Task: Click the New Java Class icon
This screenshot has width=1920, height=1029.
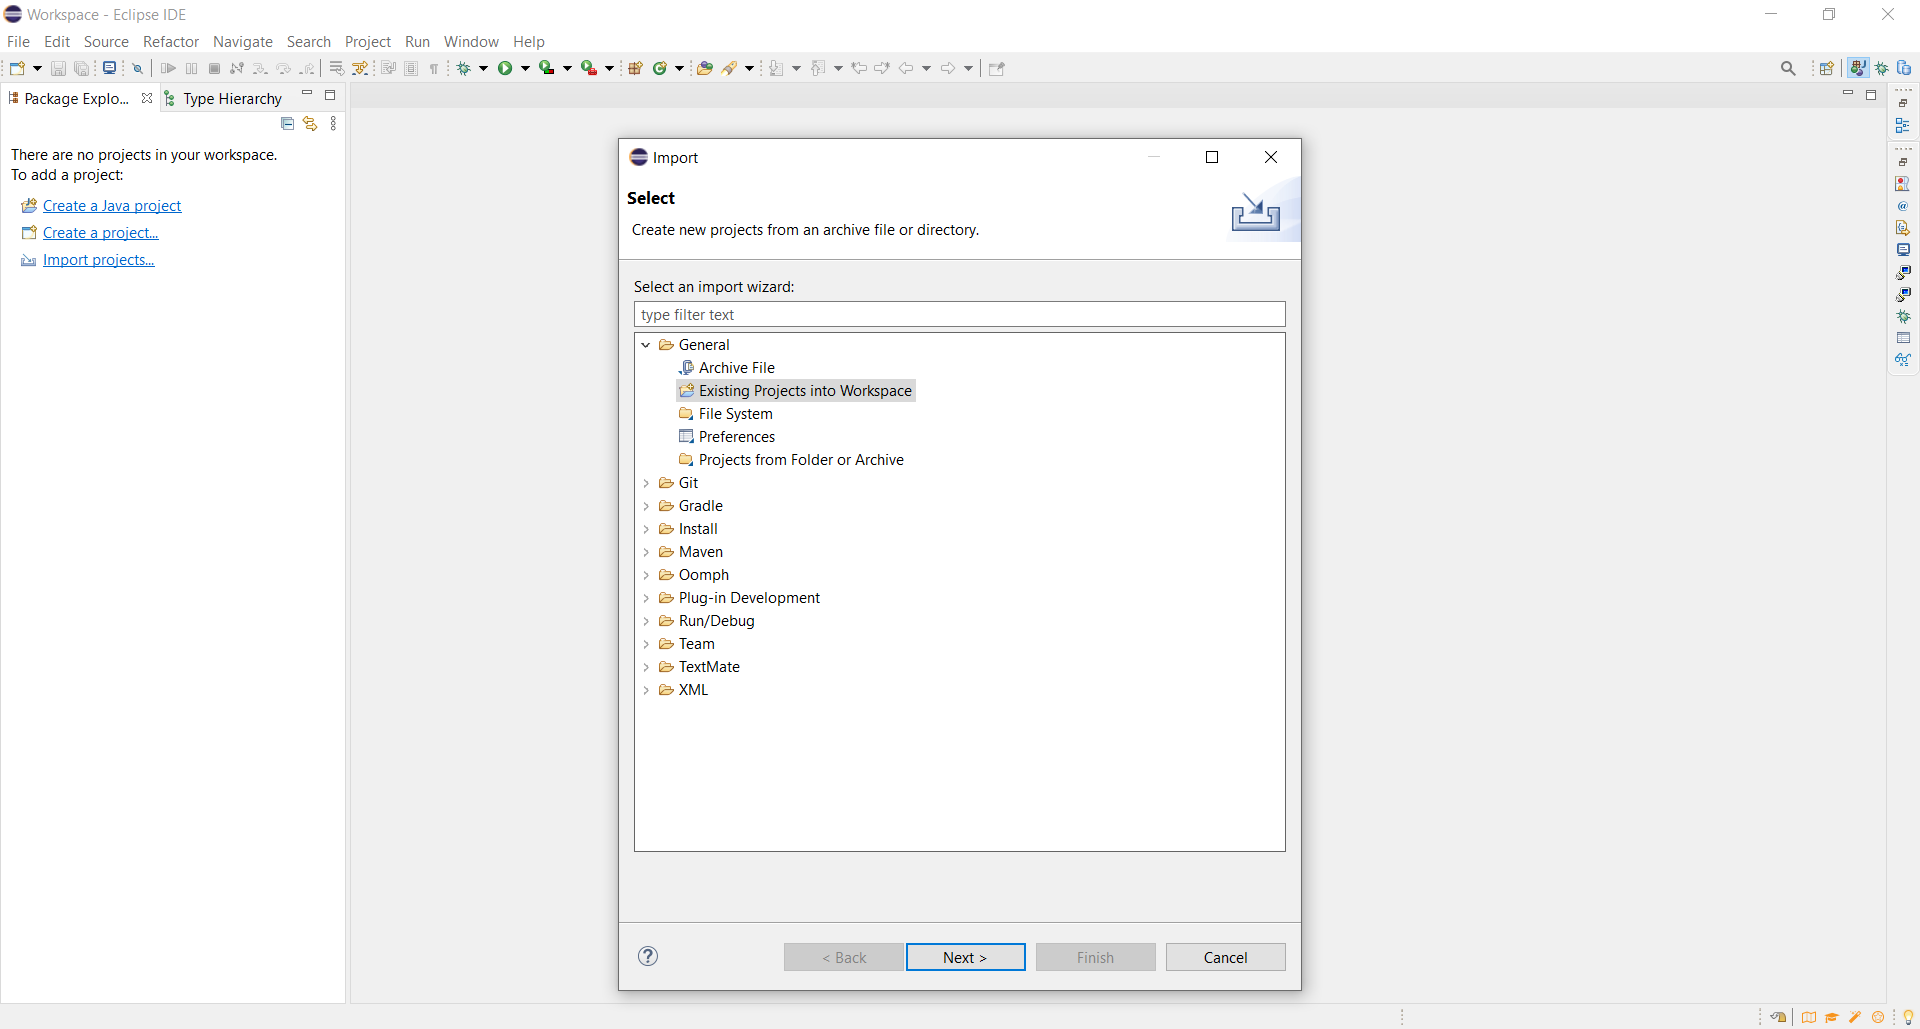Action: (x=660, y=68)
